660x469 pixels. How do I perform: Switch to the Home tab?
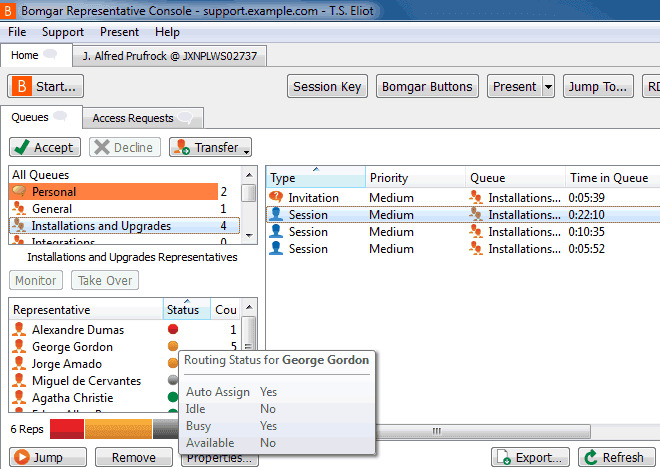[36, 55]
